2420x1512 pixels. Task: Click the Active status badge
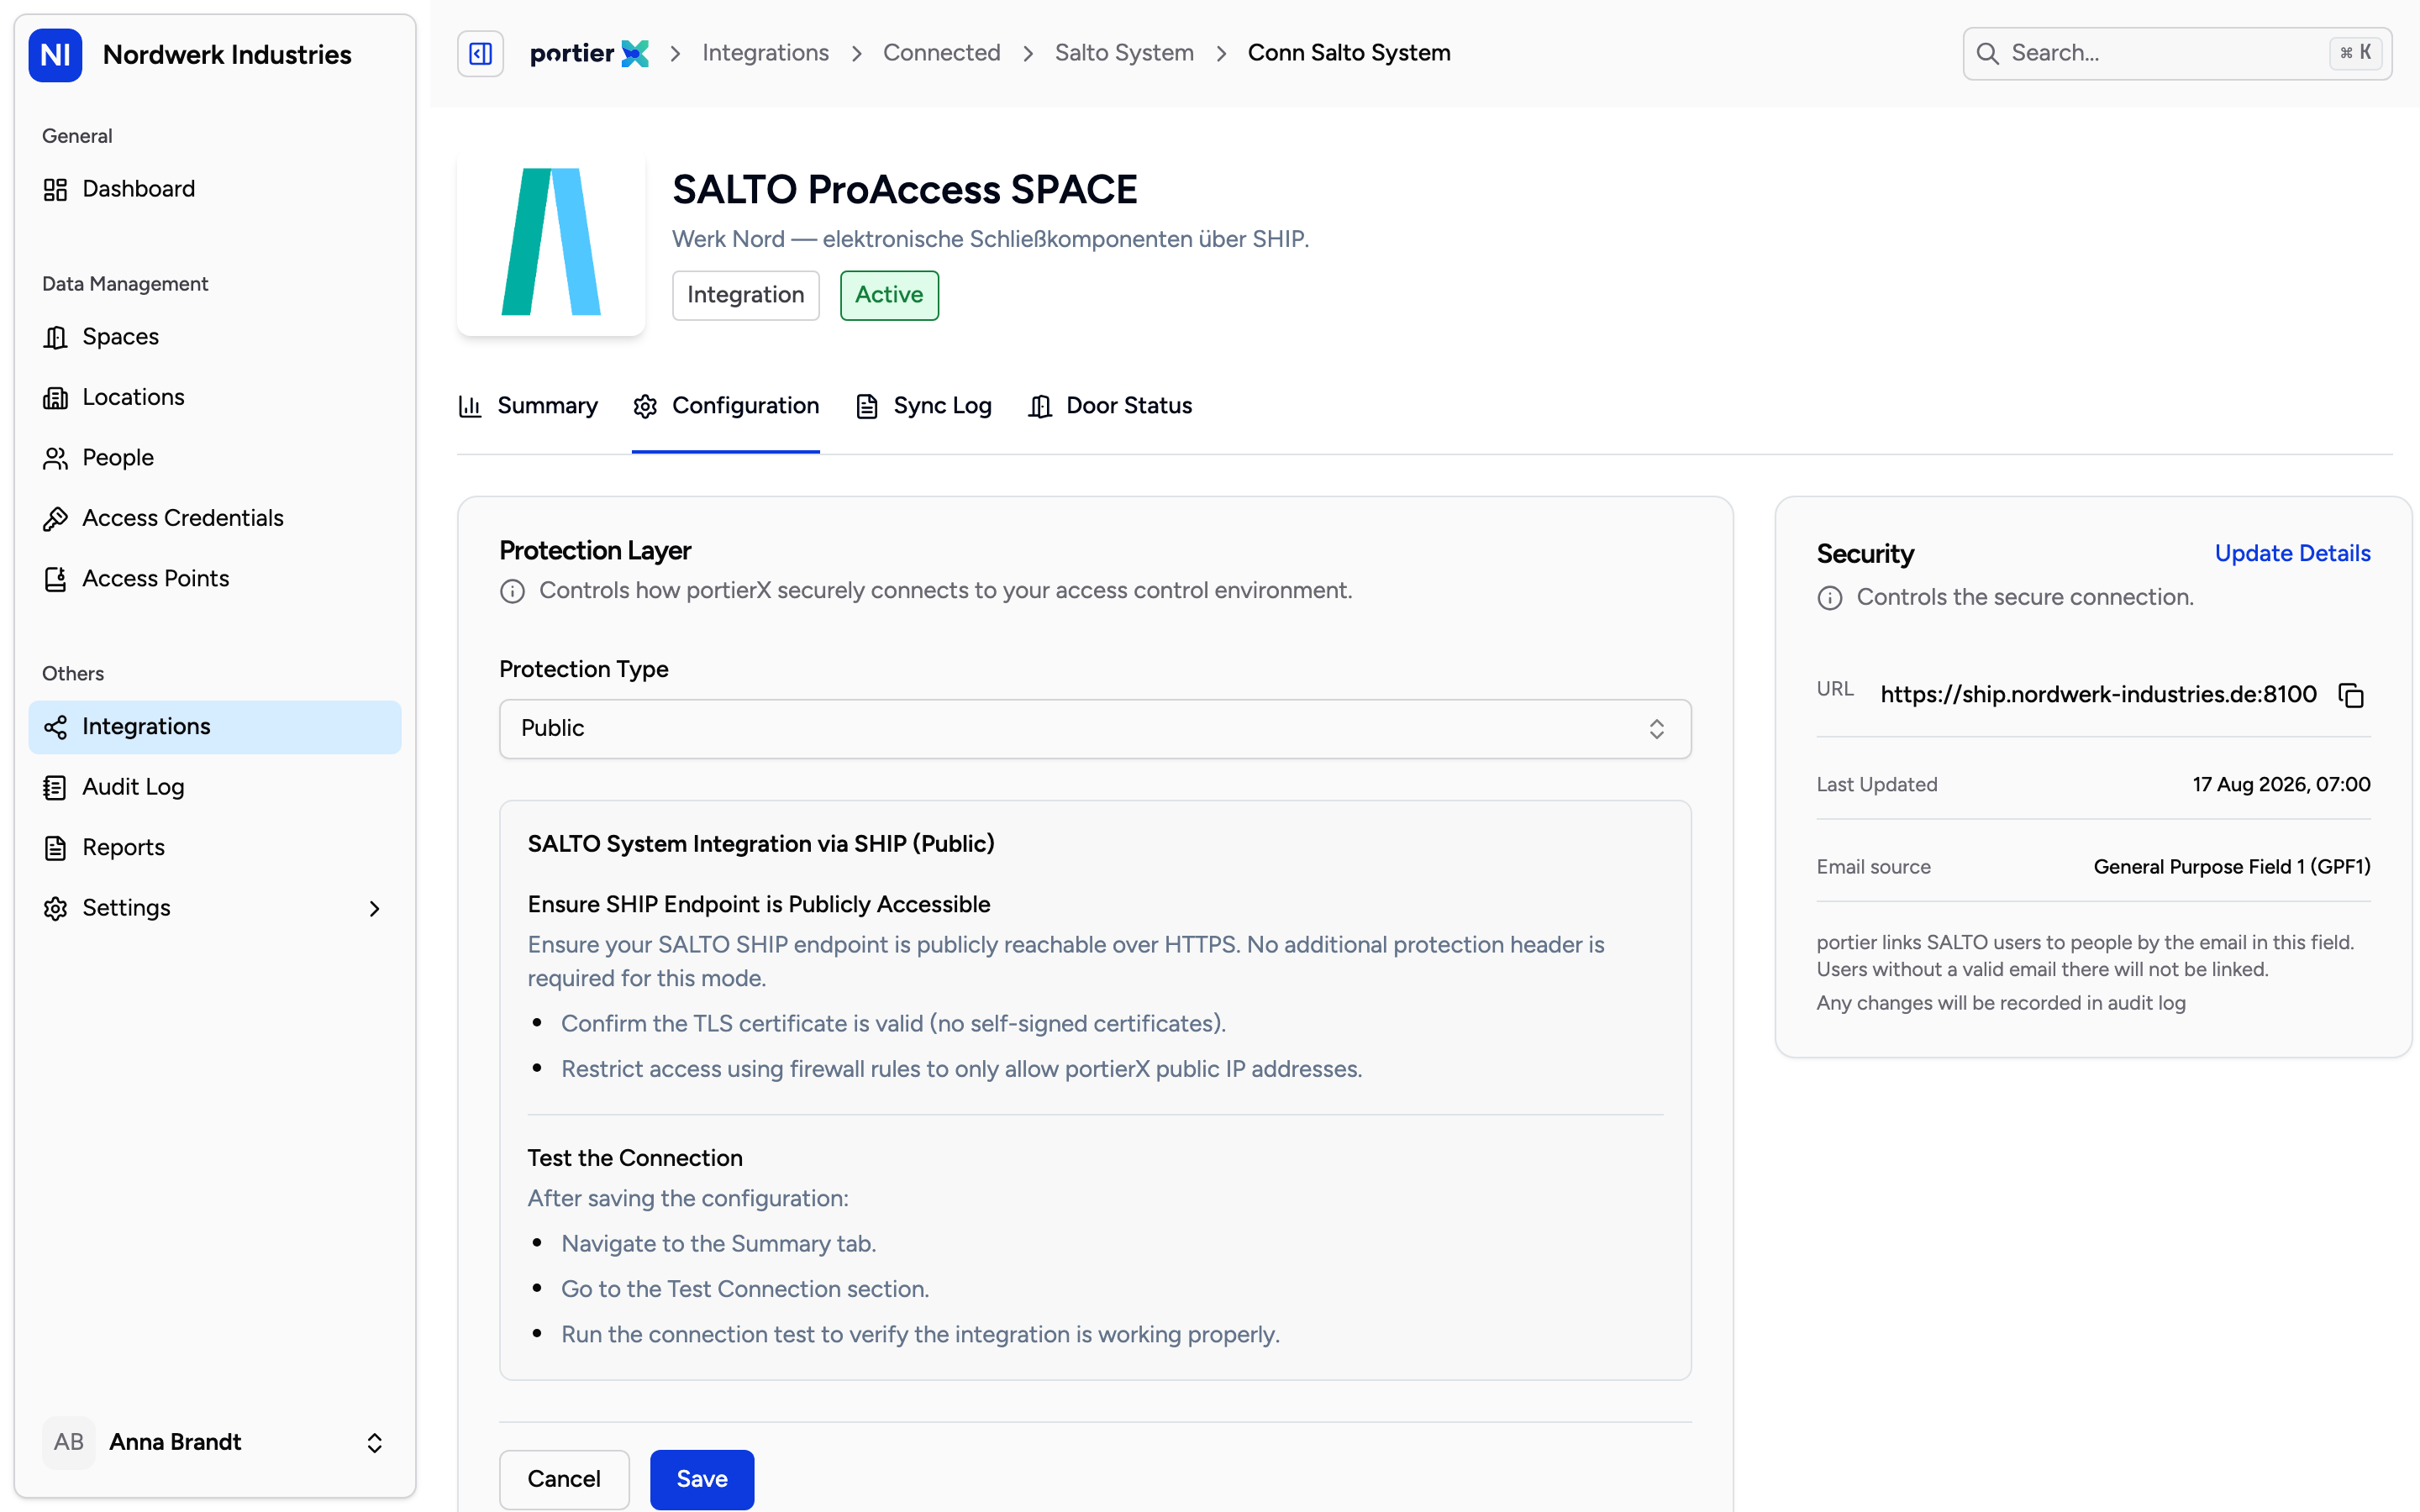tap(889, 295)
